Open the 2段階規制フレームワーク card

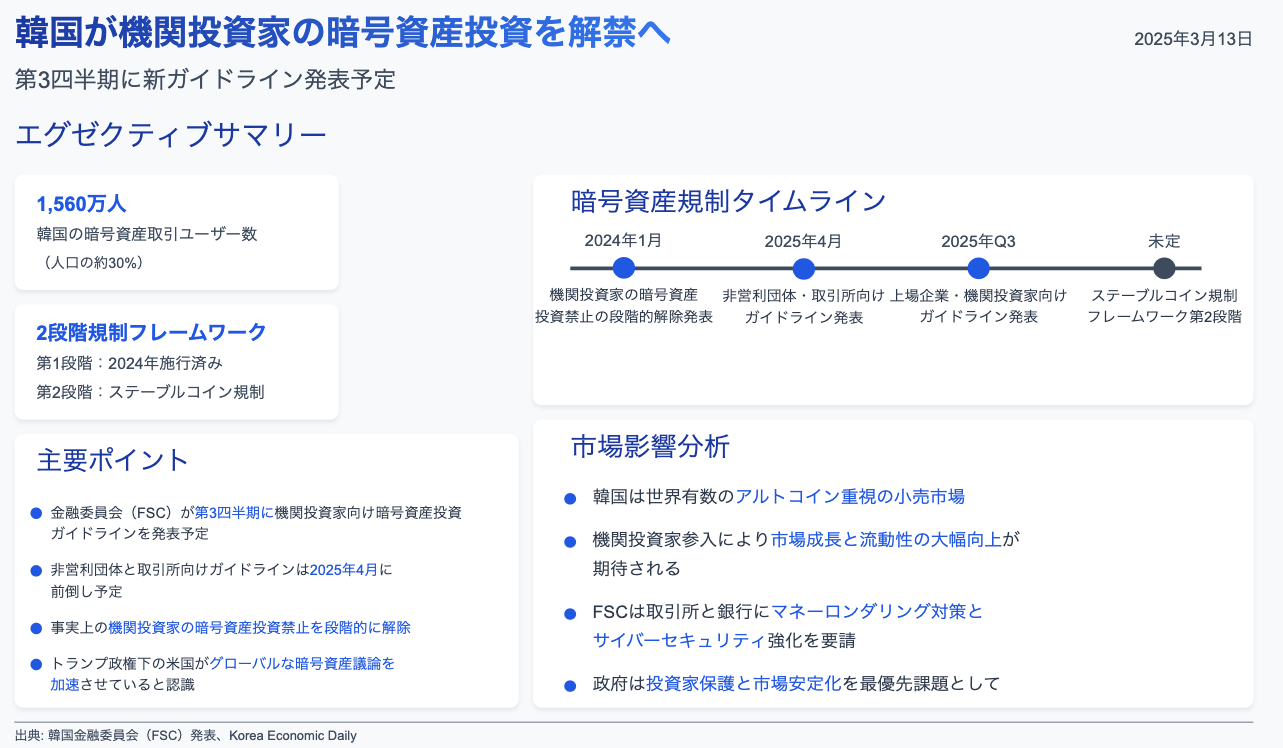pyautogui.click(x=177, y=361)
